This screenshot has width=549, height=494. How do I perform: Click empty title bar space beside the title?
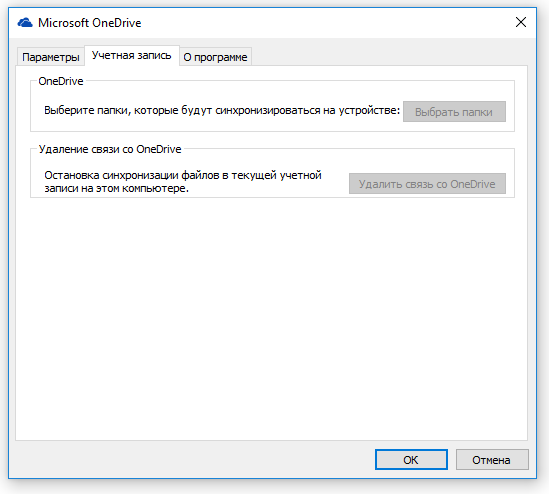tap(326, 23)
